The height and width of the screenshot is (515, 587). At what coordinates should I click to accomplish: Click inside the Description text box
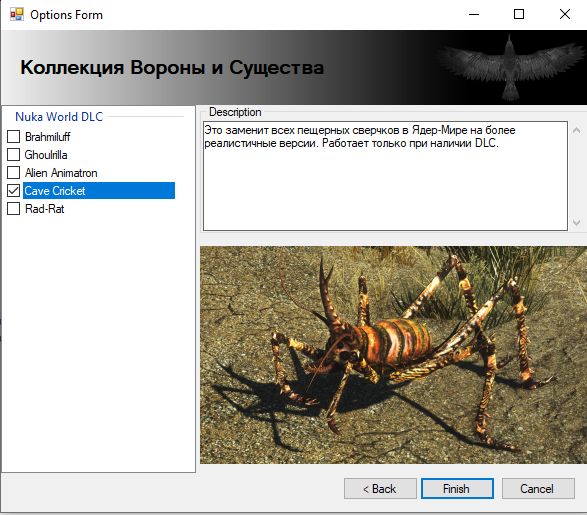(385, 176)
